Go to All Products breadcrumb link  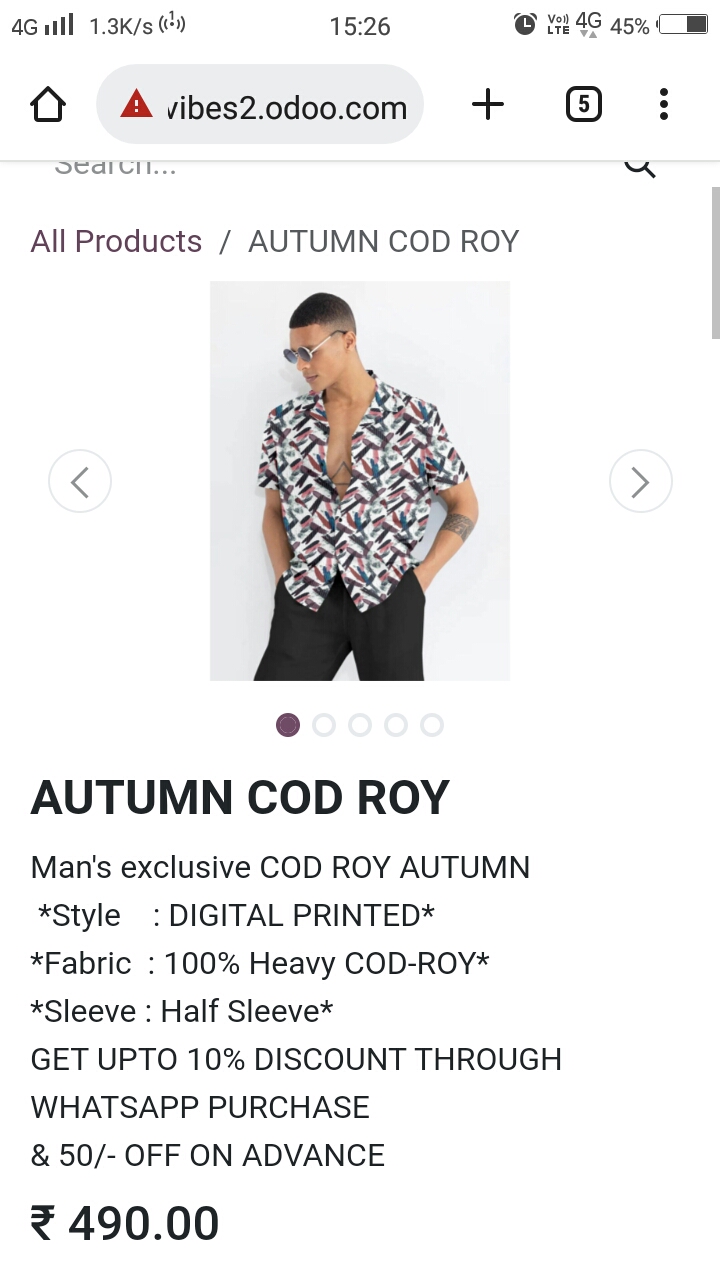click(x=116, y=241)
